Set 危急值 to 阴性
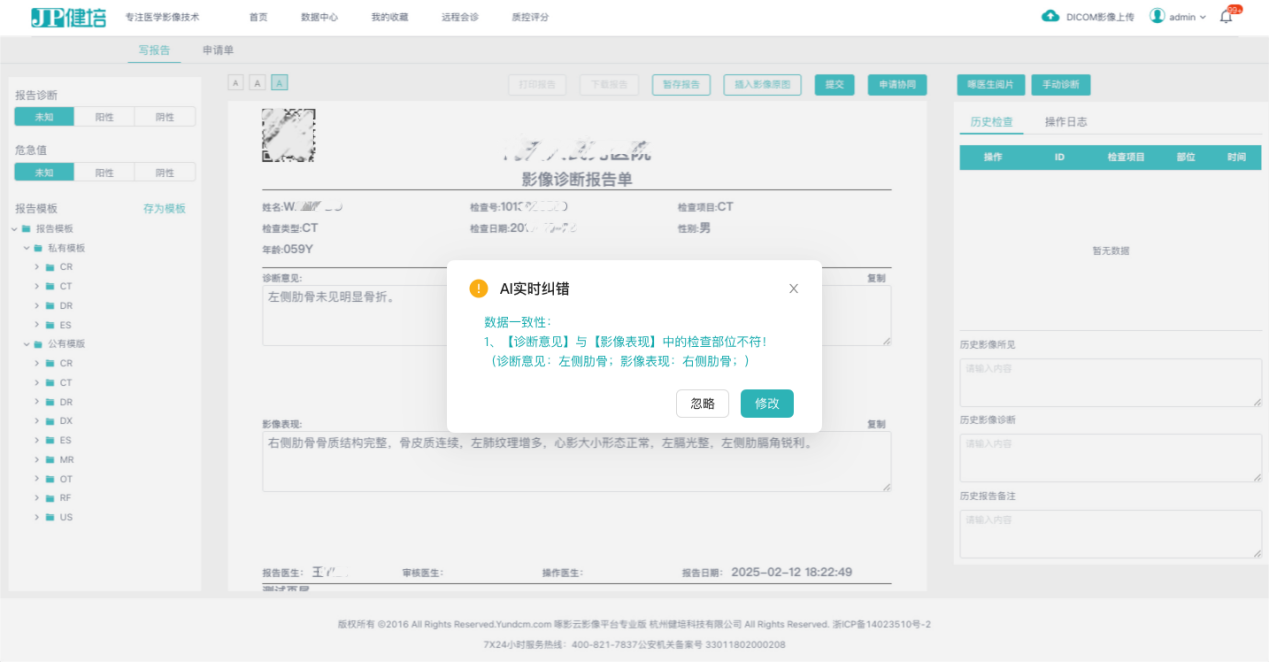 165,172
